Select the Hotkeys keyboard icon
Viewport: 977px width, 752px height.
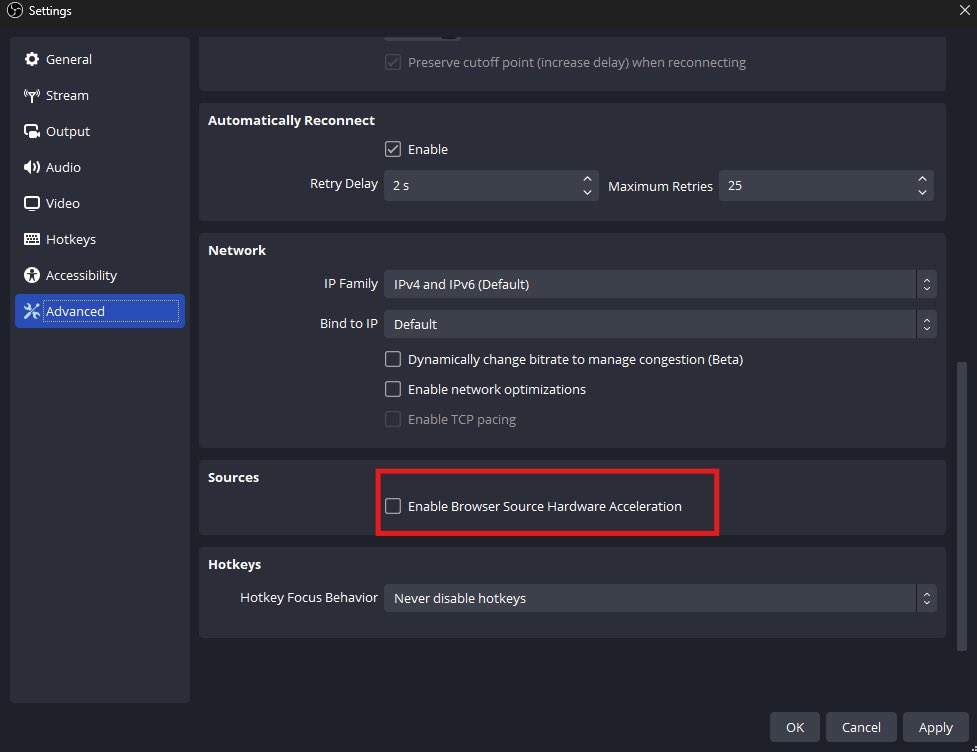[x=32, y=239]
